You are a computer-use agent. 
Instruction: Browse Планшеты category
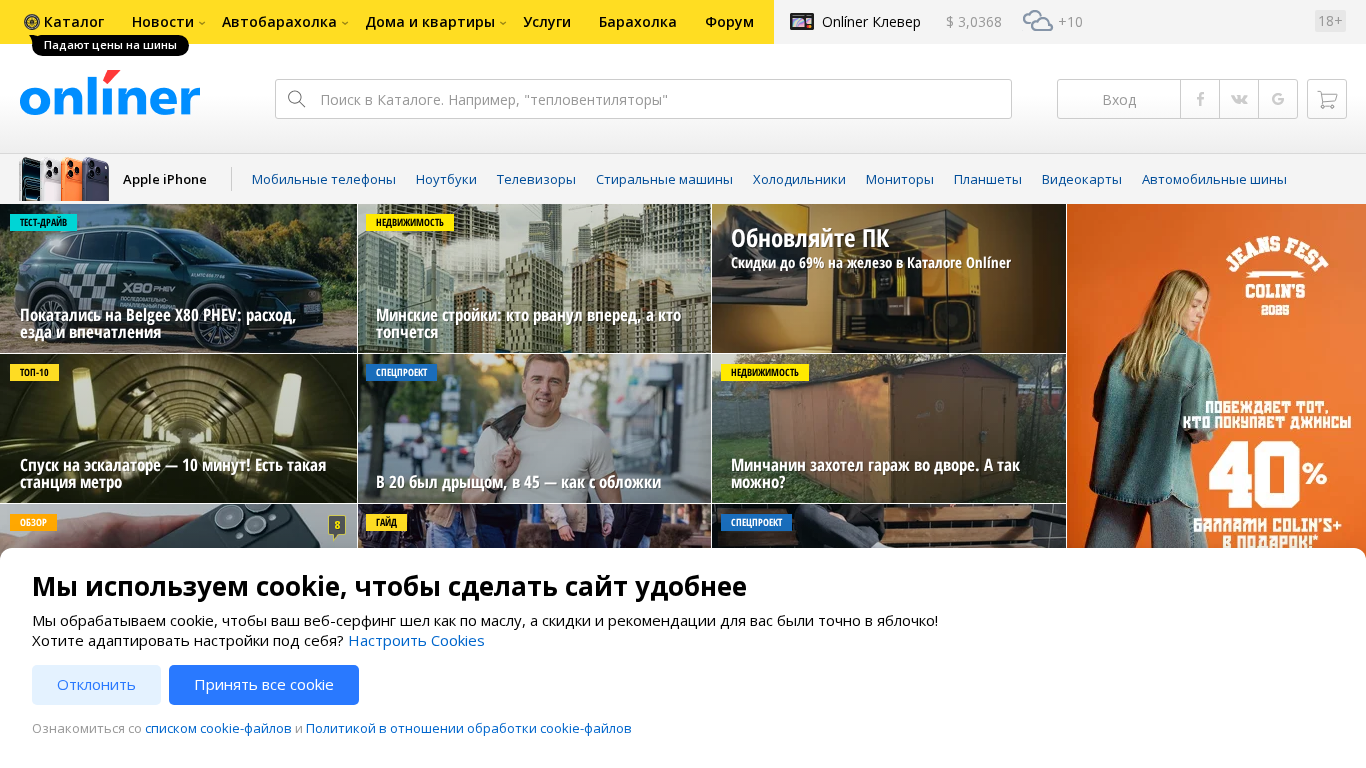988,179
